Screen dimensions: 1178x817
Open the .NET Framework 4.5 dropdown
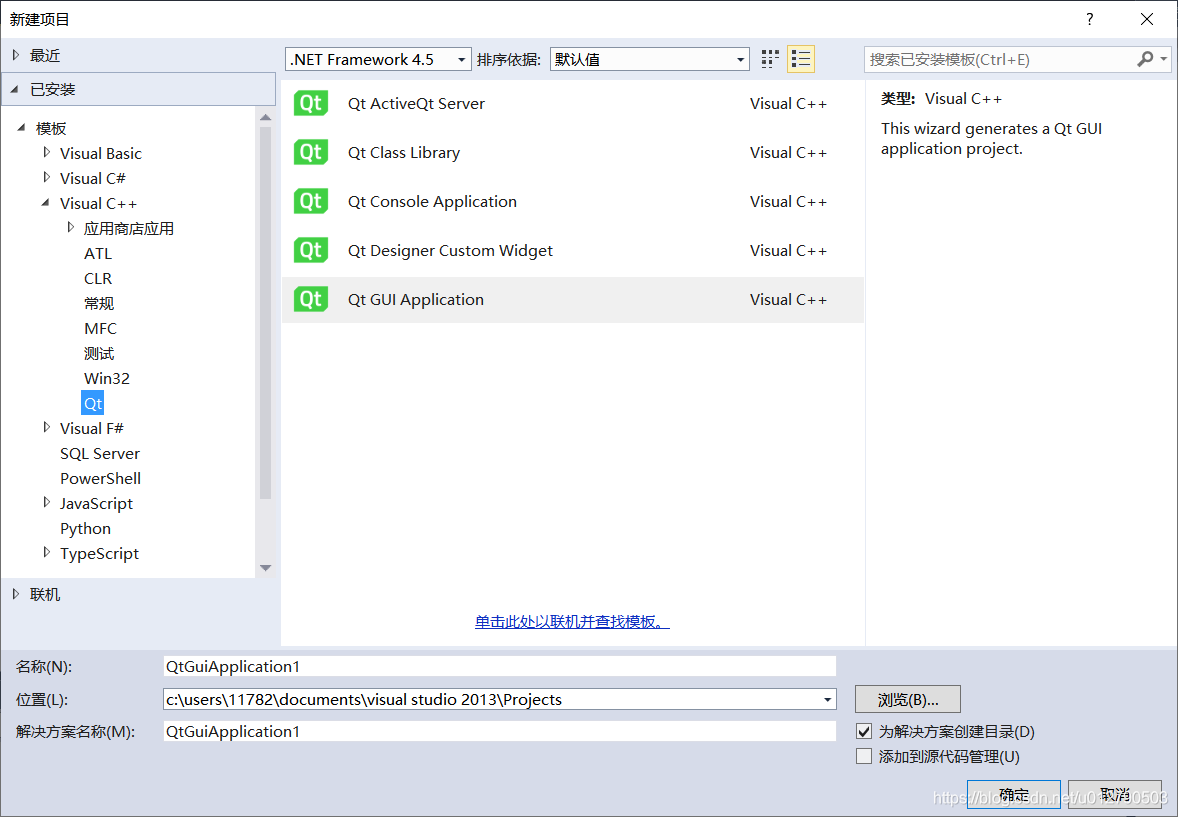(x=379, y=59)
